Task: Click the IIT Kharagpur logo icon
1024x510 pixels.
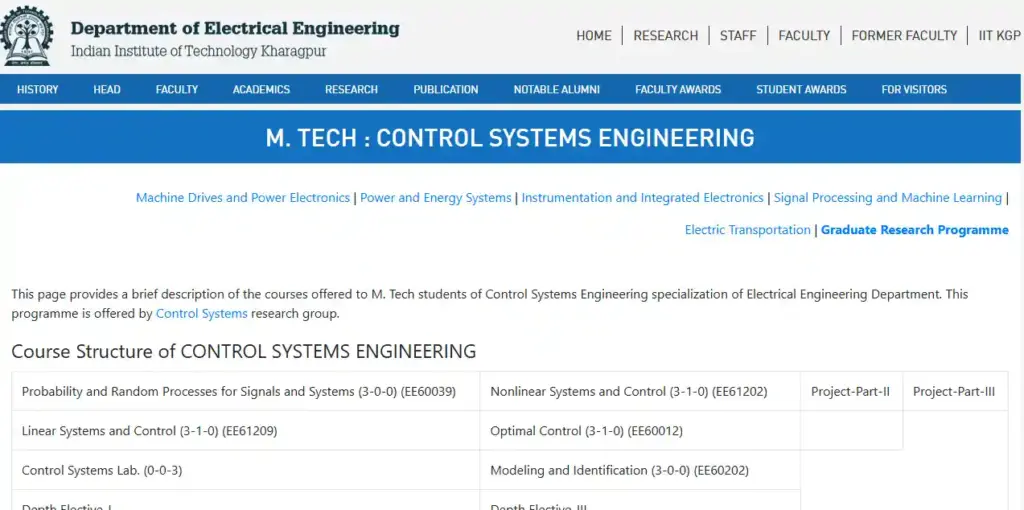Action: click(27, 36)
